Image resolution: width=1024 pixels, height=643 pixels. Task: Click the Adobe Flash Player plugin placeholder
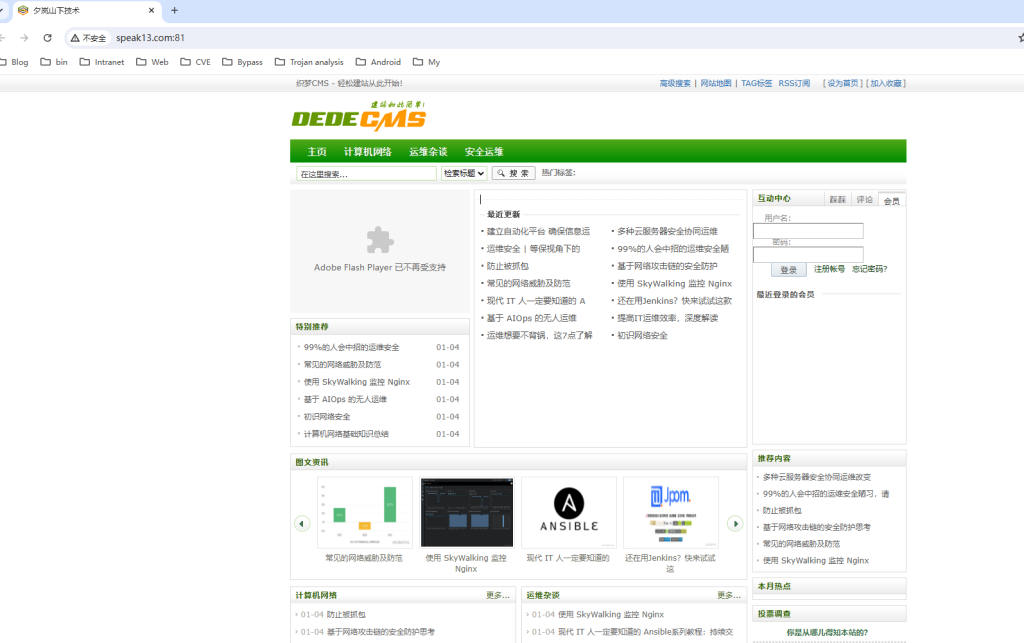point(379,250)
